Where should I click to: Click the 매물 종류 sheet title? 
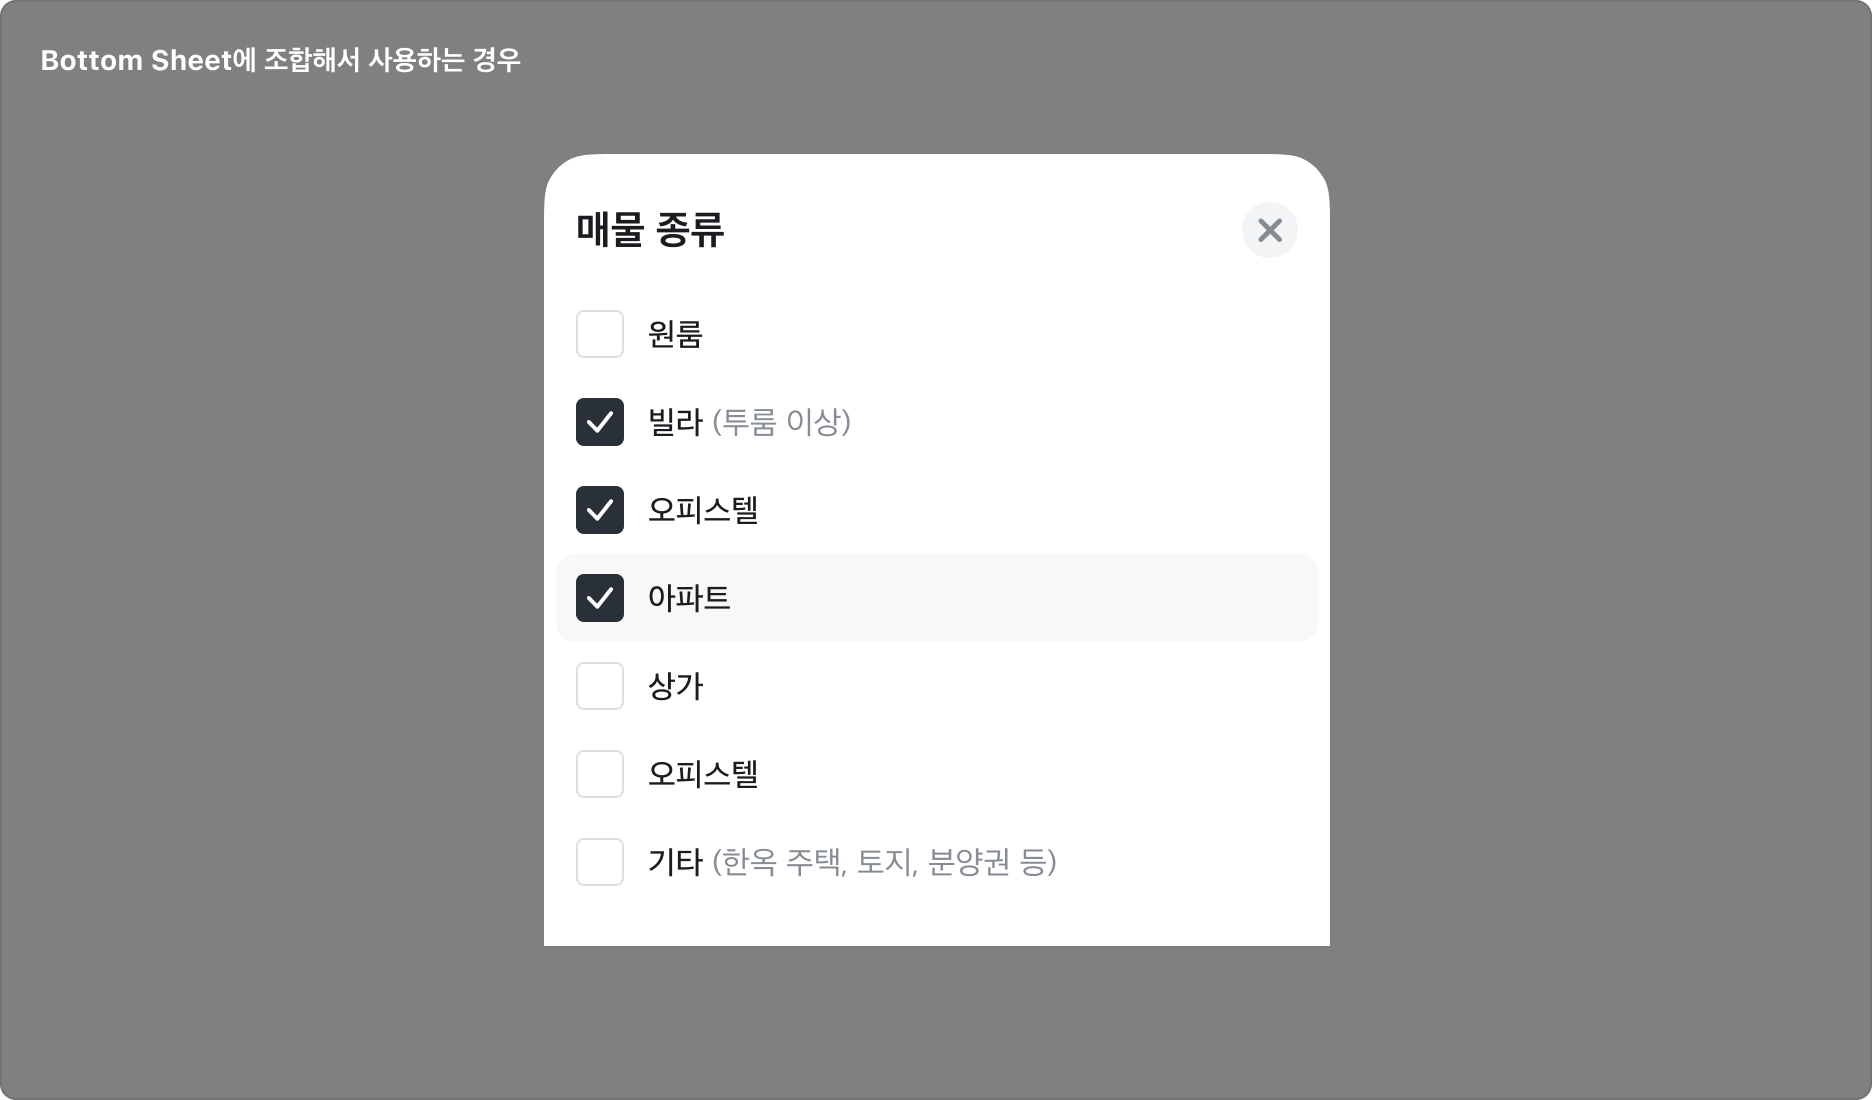point(651,230)
